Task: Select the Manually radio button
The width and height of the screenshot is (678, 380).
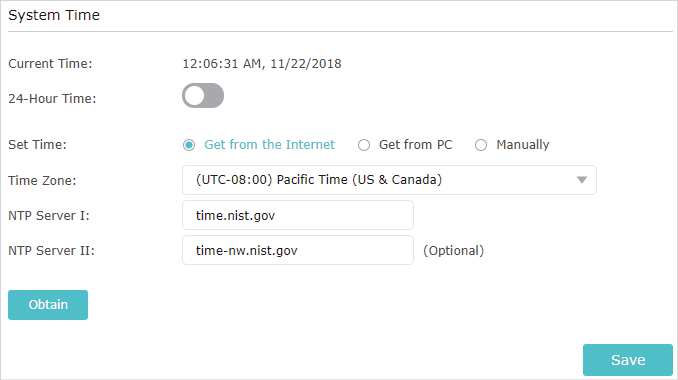Action: [481, 145]
